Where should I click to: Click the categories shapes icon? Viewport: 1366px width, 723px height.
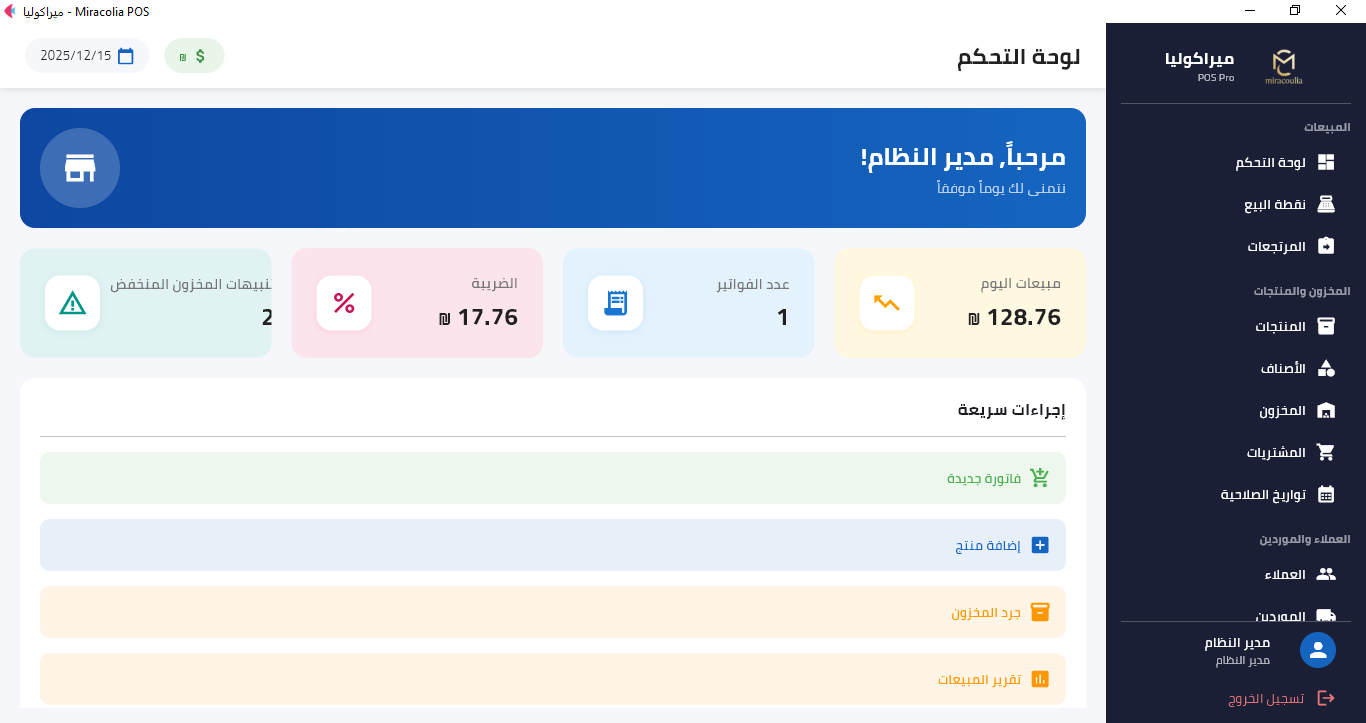pyautogui.click(x=1326, y=369)
